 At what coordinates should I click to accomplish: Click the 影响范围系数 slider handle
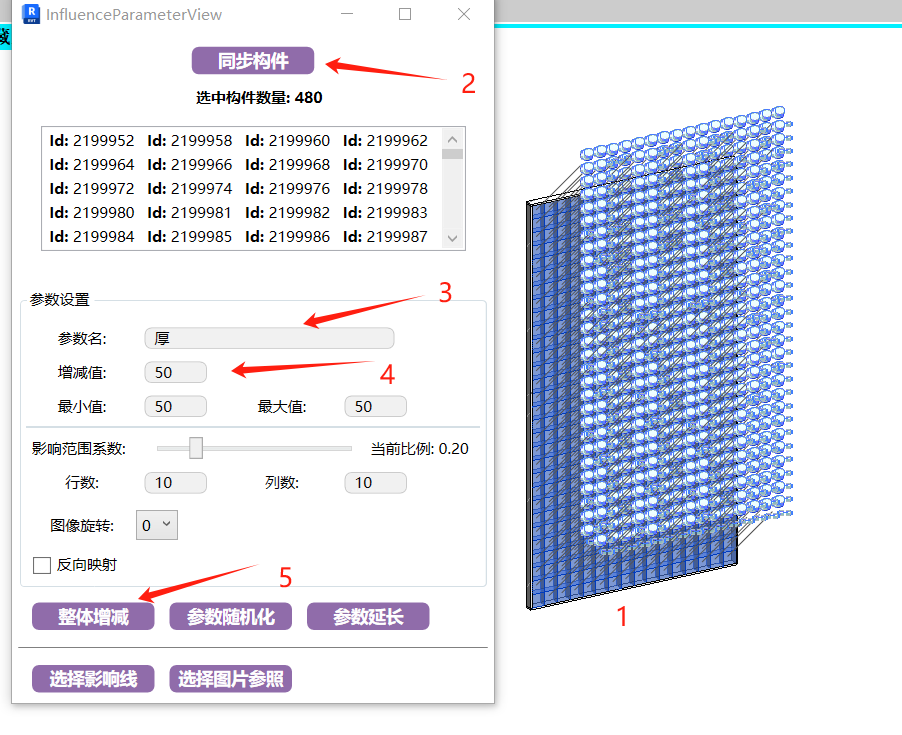[196, 448]
